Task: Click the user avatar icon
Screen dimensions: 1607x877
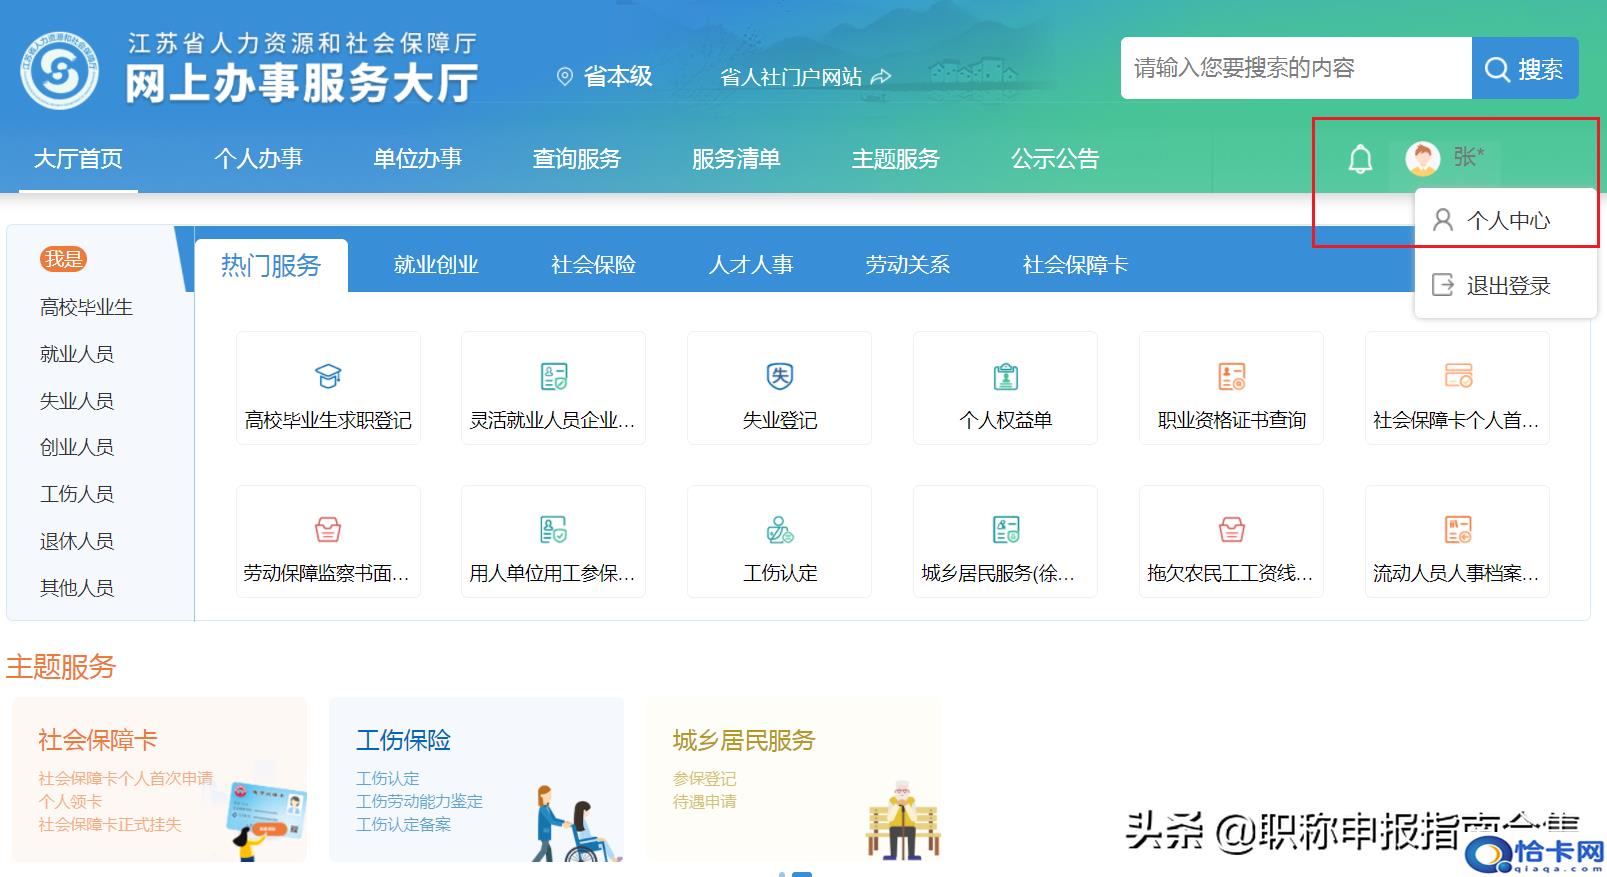Action: (1422, 158)
